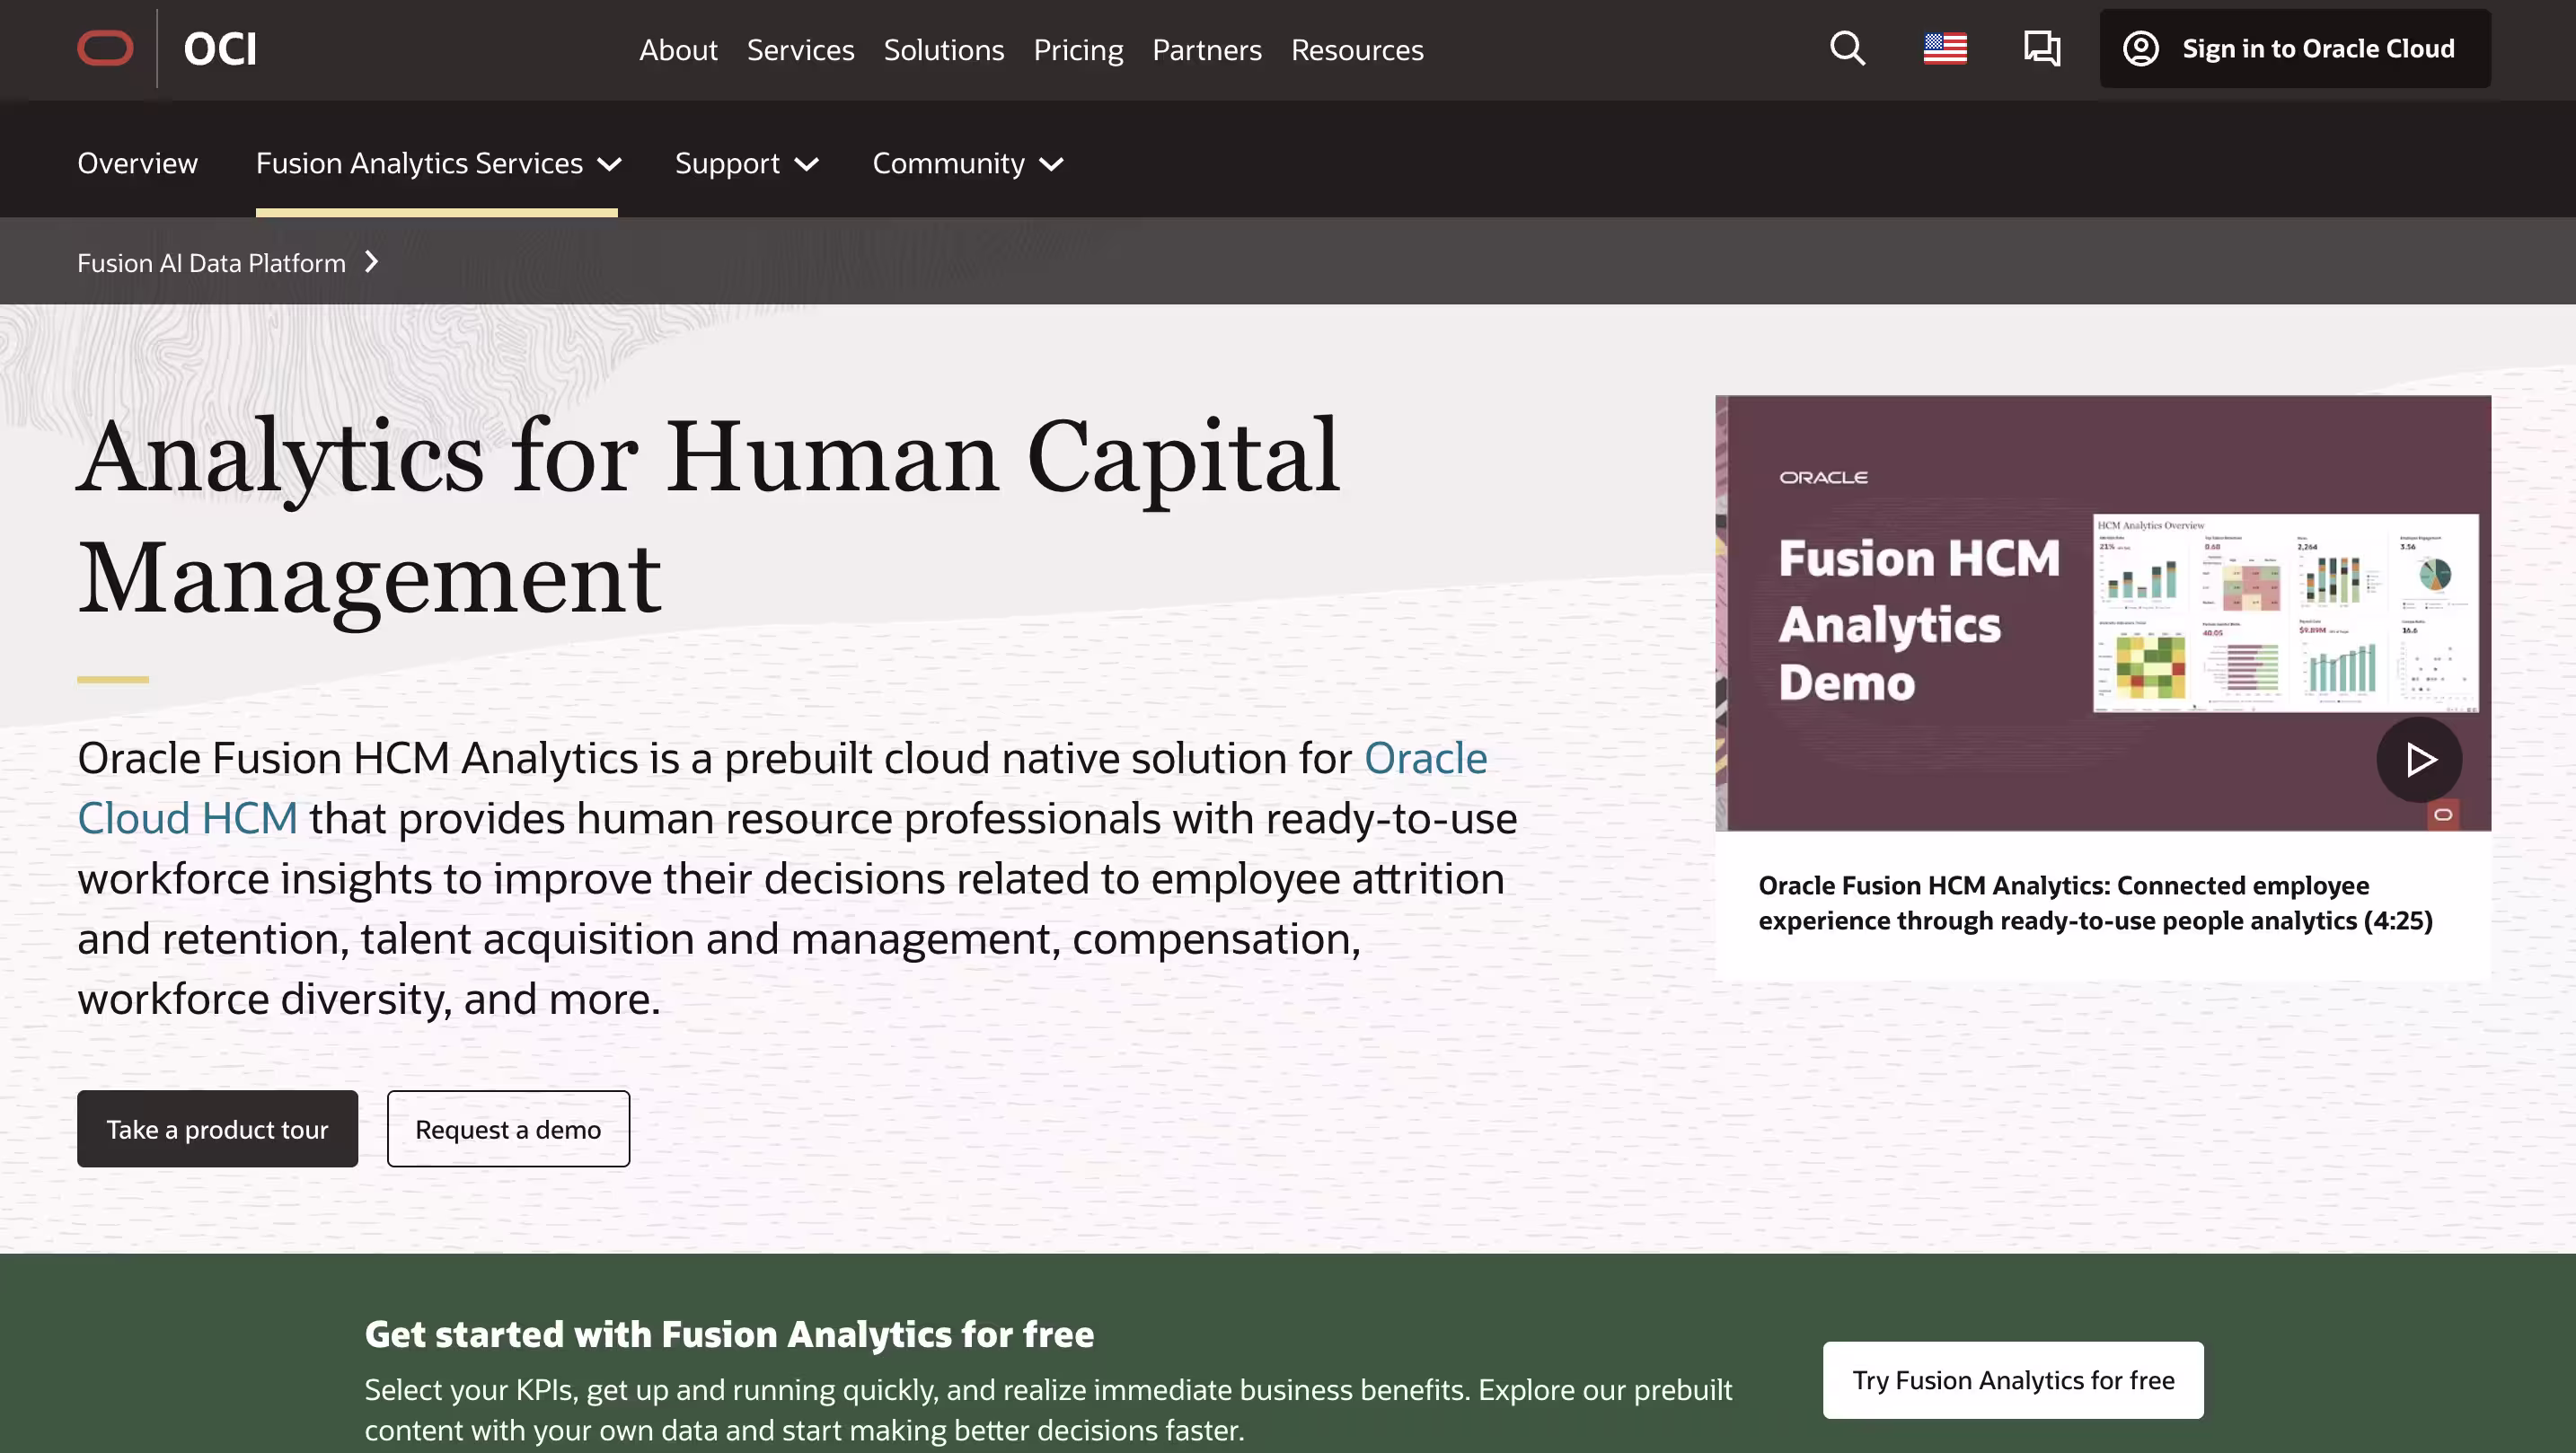The image size is (2576, 1453).
Task: Select the Solutions navigation item
Action: pyautogui.click(x=943, y=49)
